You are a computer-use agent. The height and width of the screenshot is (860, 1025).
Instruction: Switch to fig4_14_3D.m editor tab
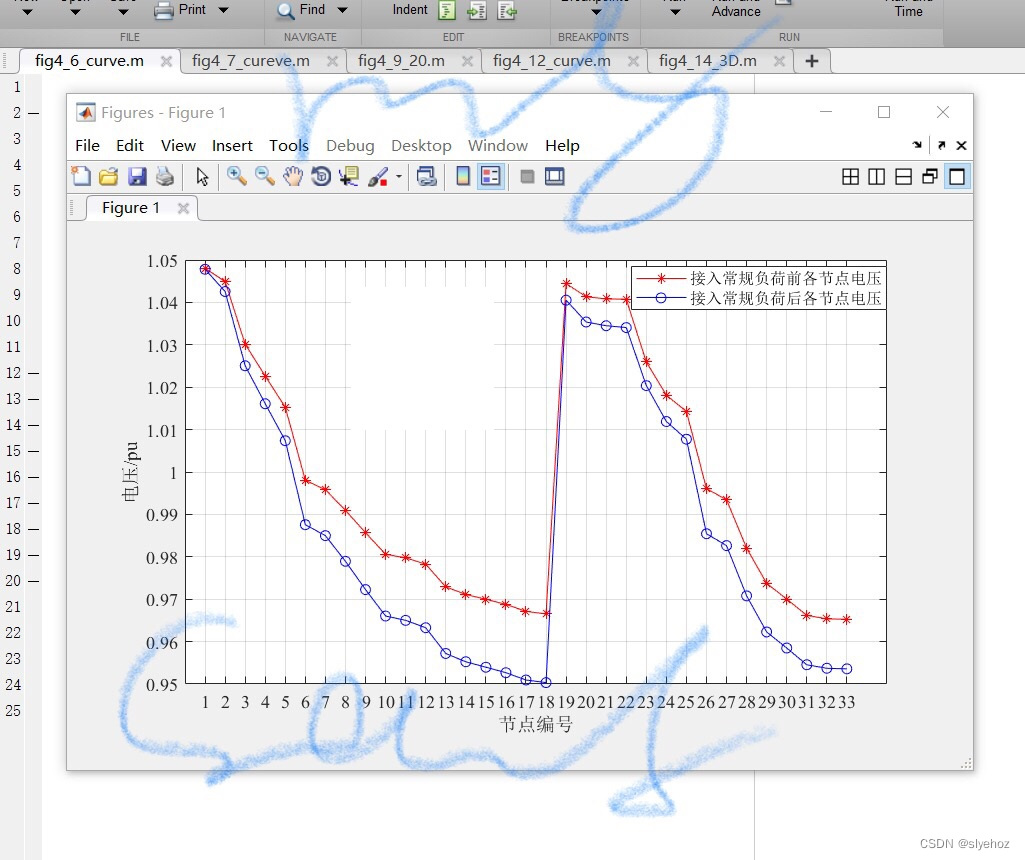(x=708, y=61)
